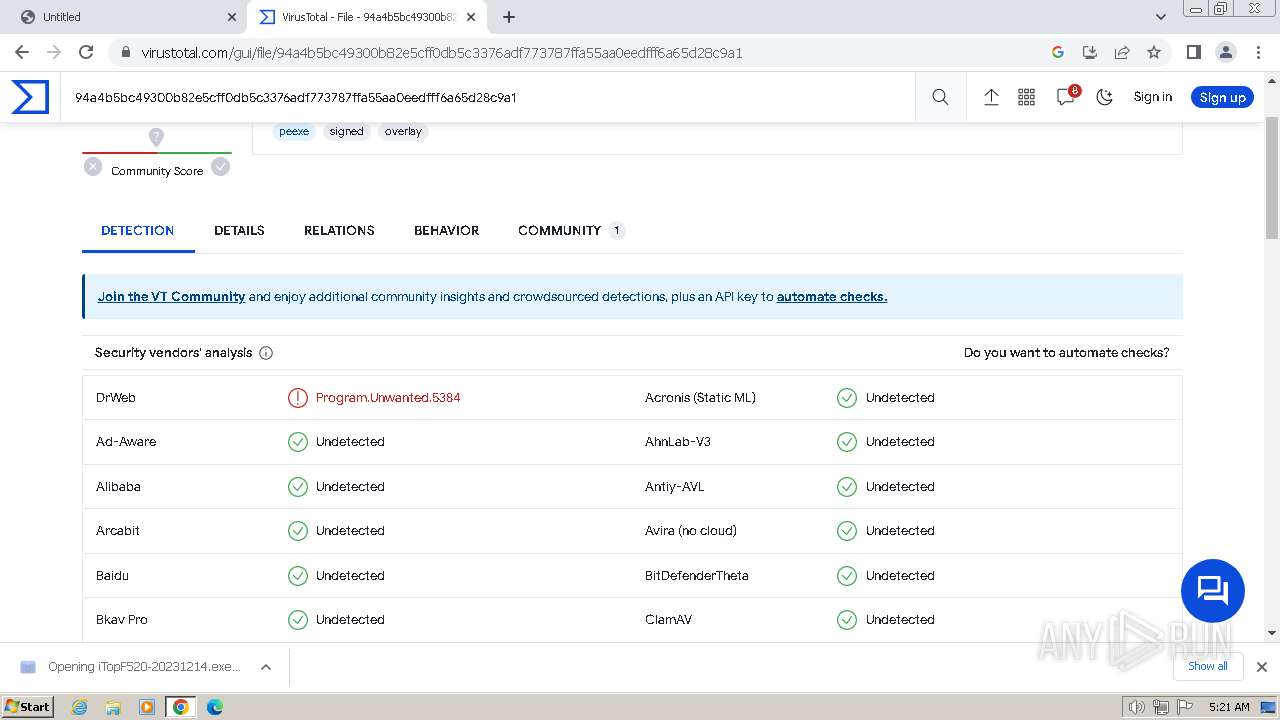Viewport: 1280px width, 720px height.
Task: Toggle dark mode moon icon
Action: 1104,97
